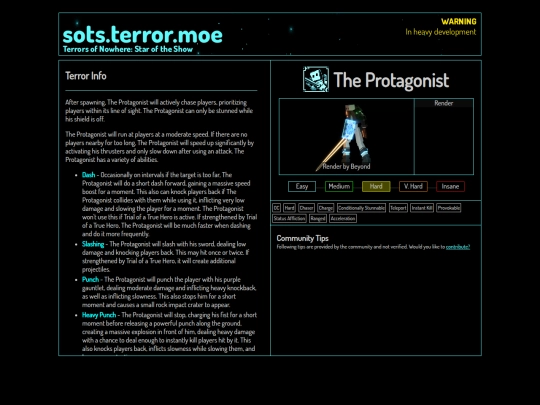Click the Teleport tag

[x=398, y=208]
